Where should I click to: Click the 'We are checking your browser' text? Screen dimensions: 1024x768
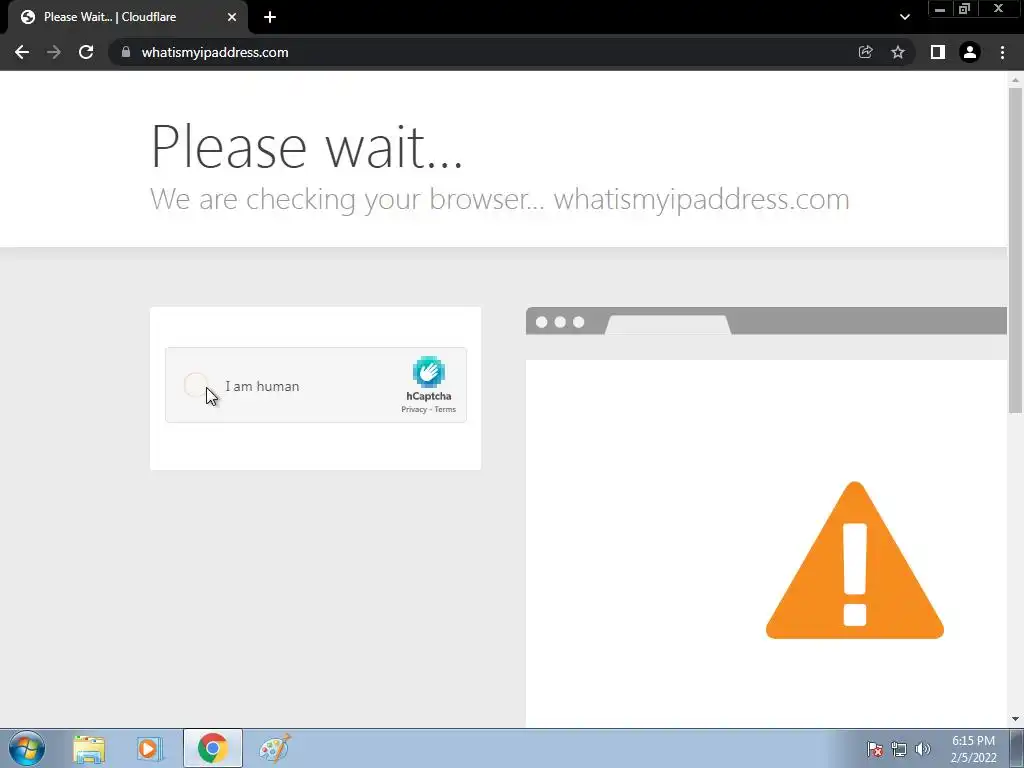tap(347, 199)
